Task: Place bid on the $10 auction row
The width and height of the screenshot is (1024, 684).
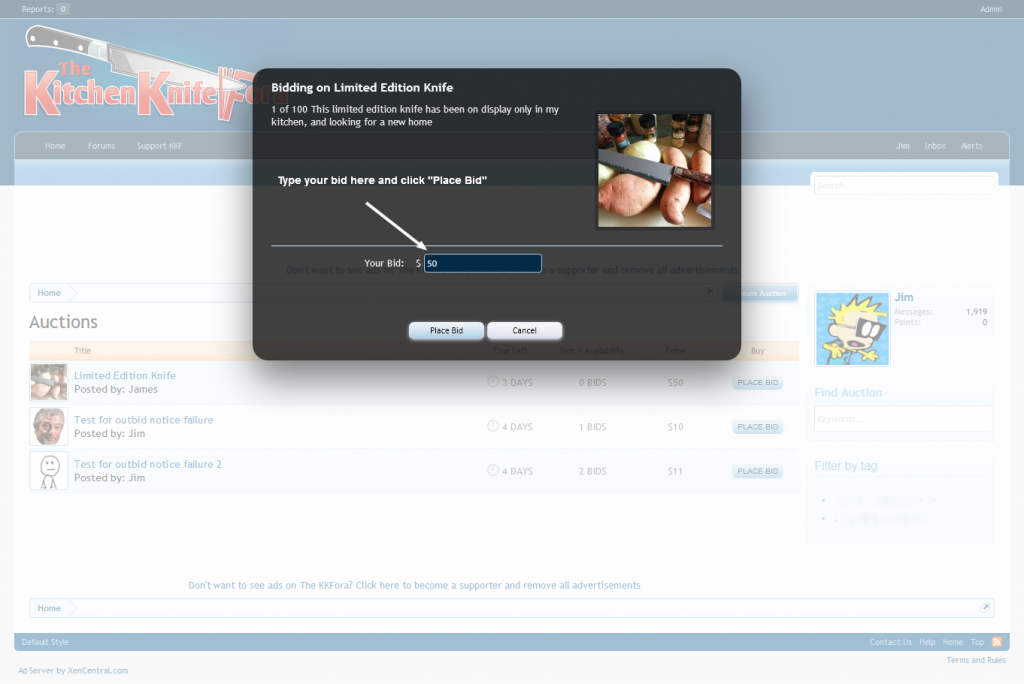Action: coord(758,427)
